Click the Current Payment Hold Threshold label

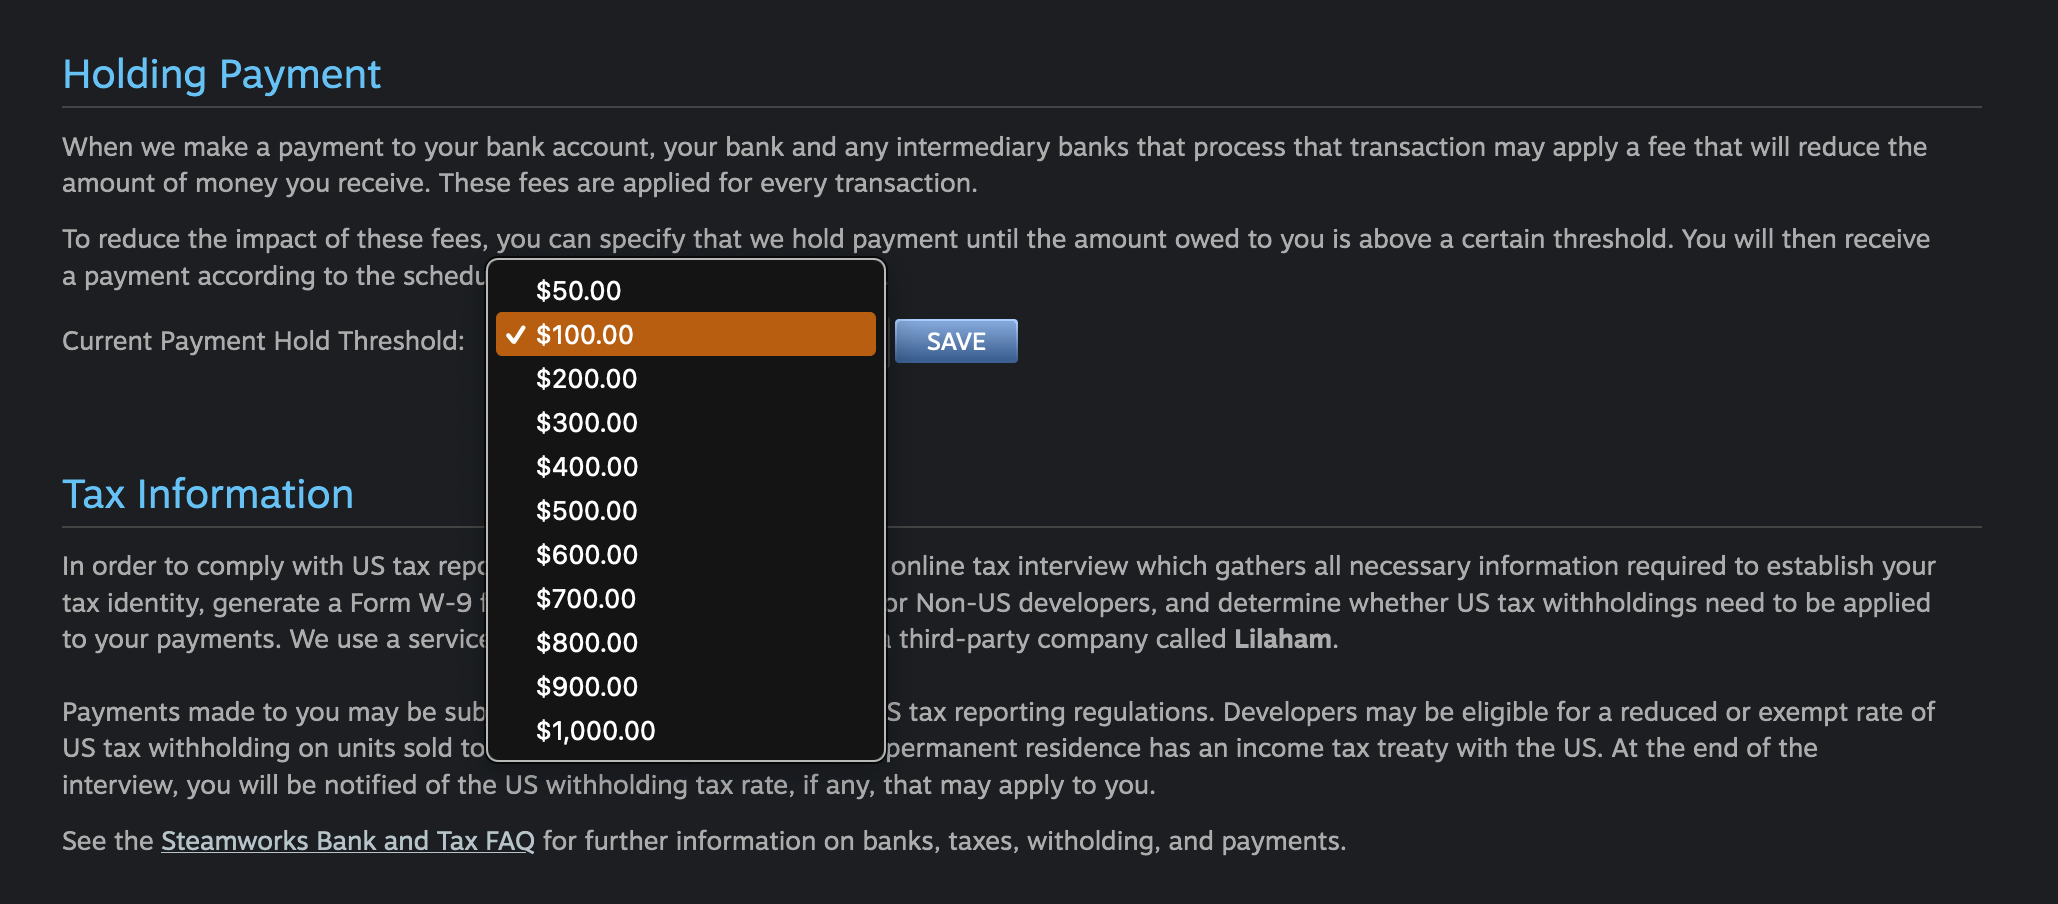(263, 341)
